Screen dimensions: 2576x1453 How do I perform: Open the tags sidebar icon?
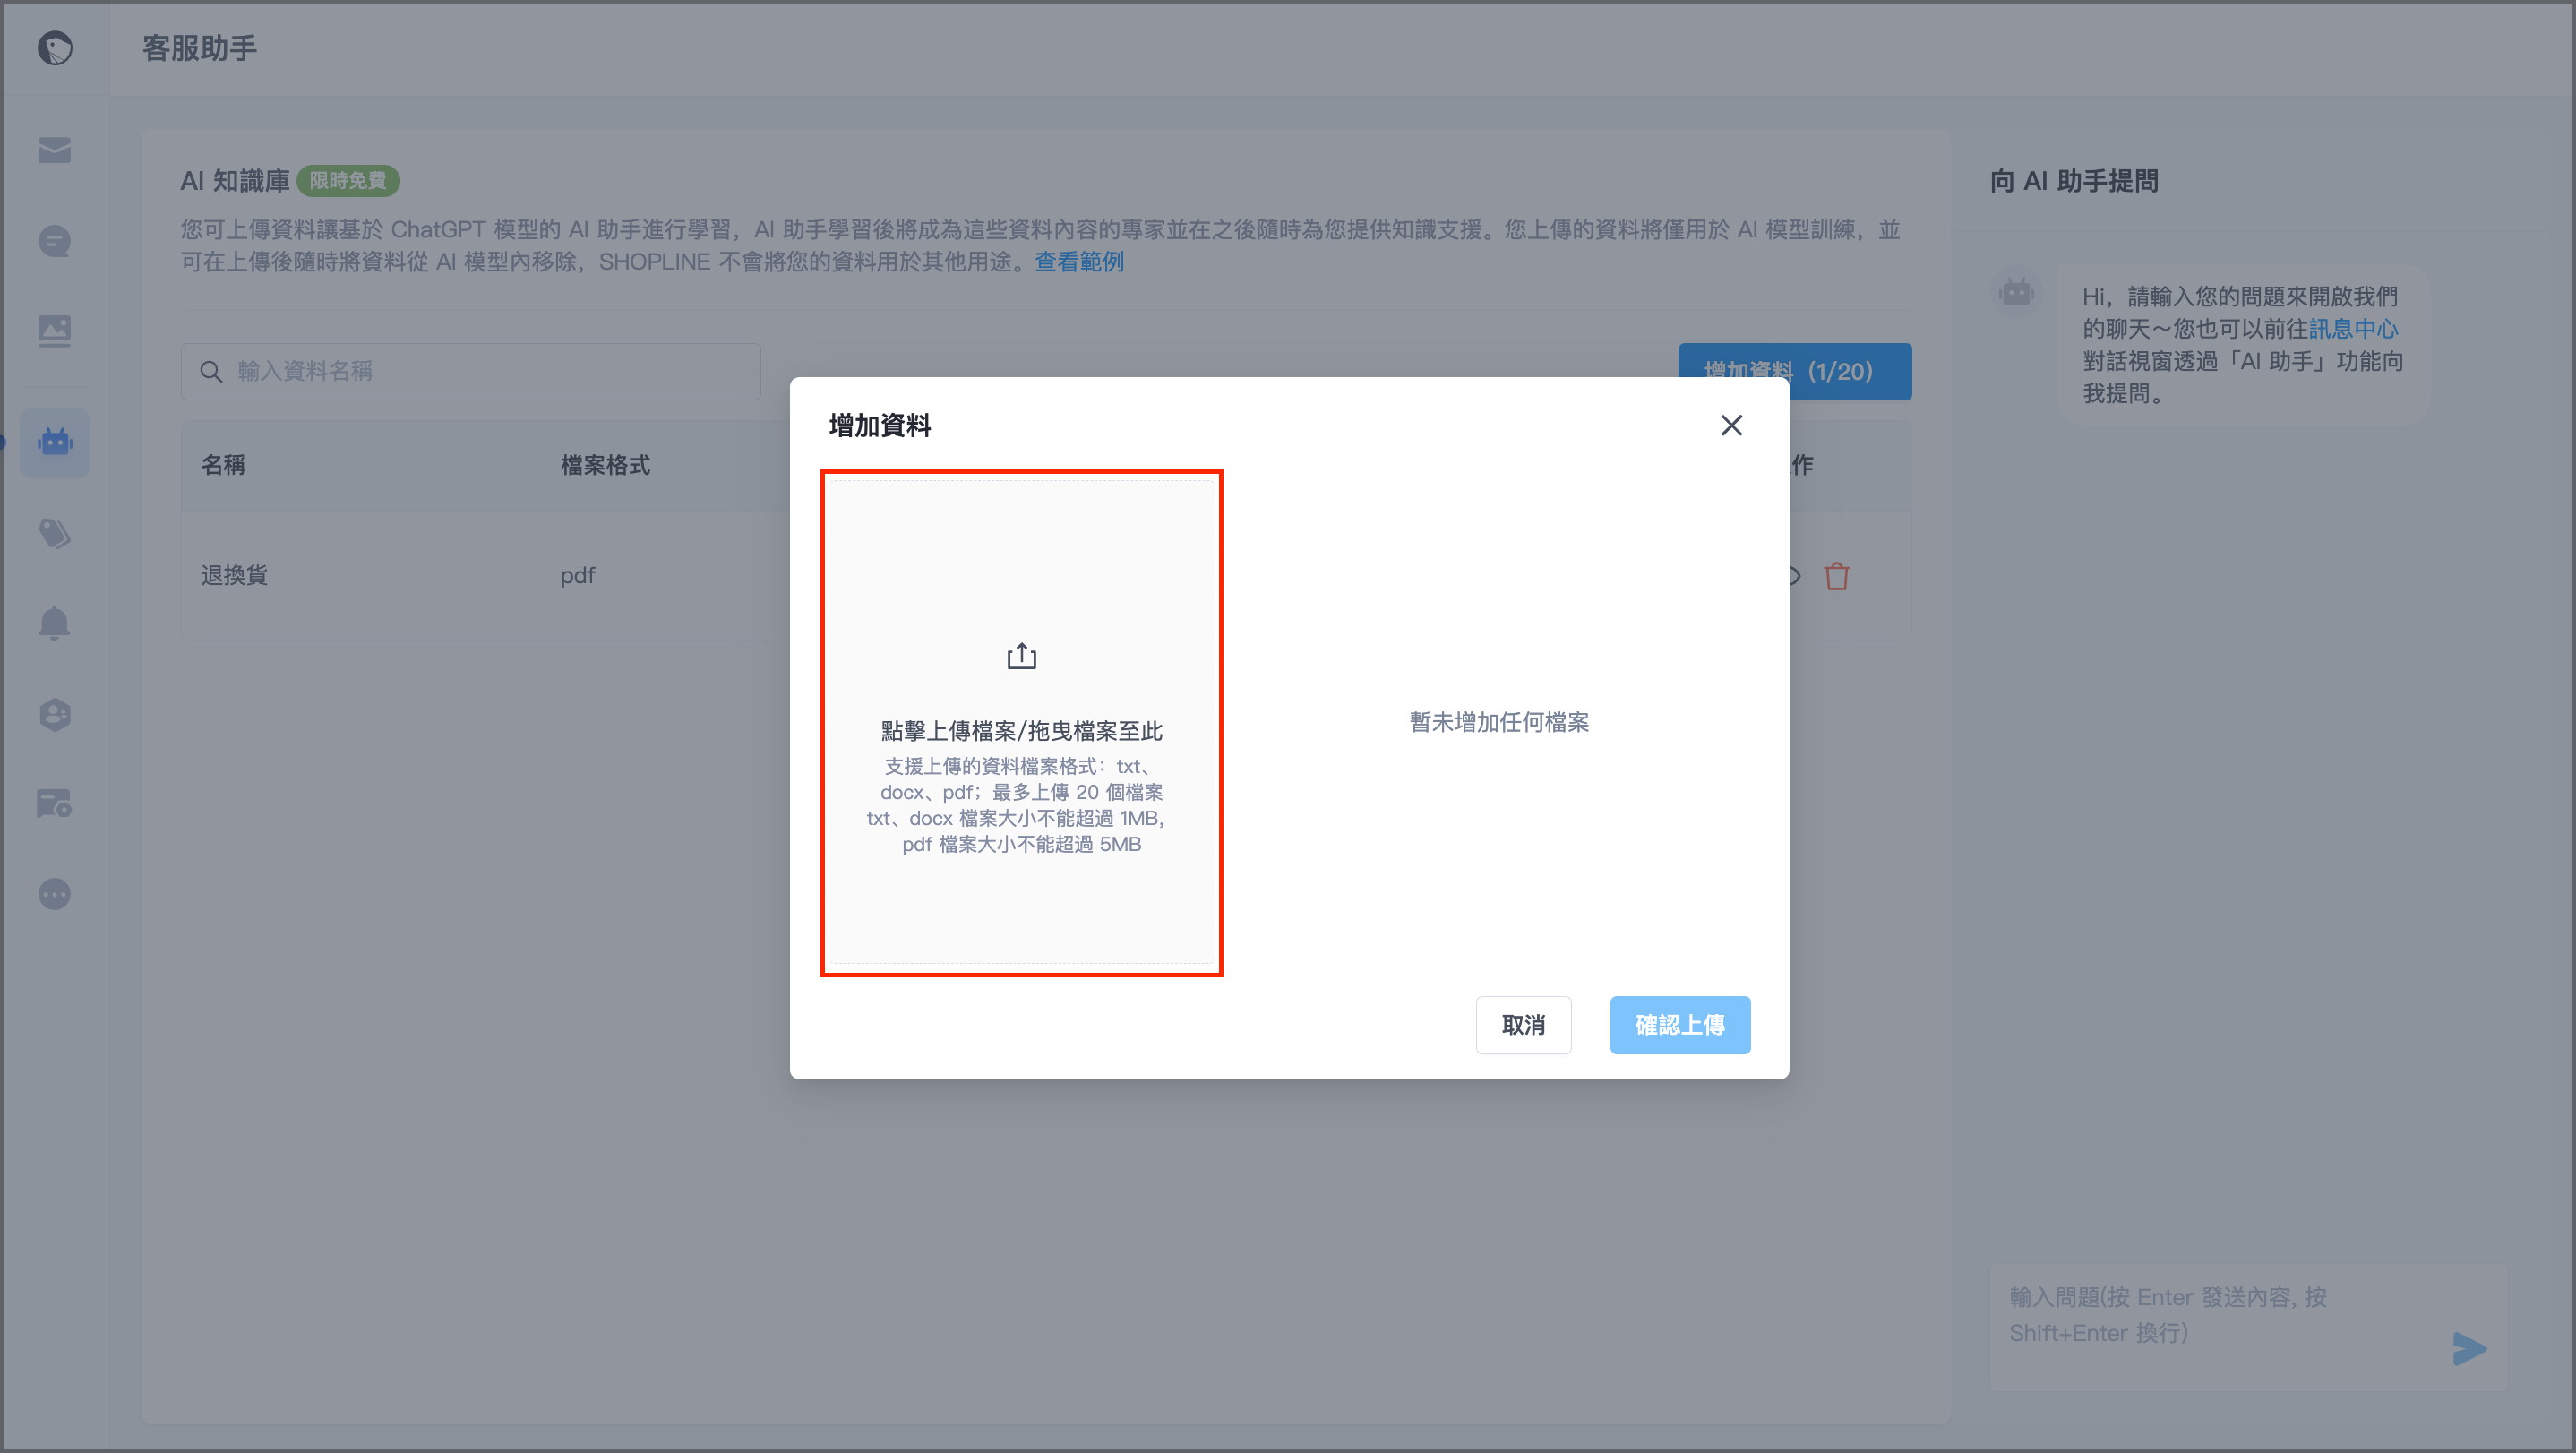(x=55, y=533)
